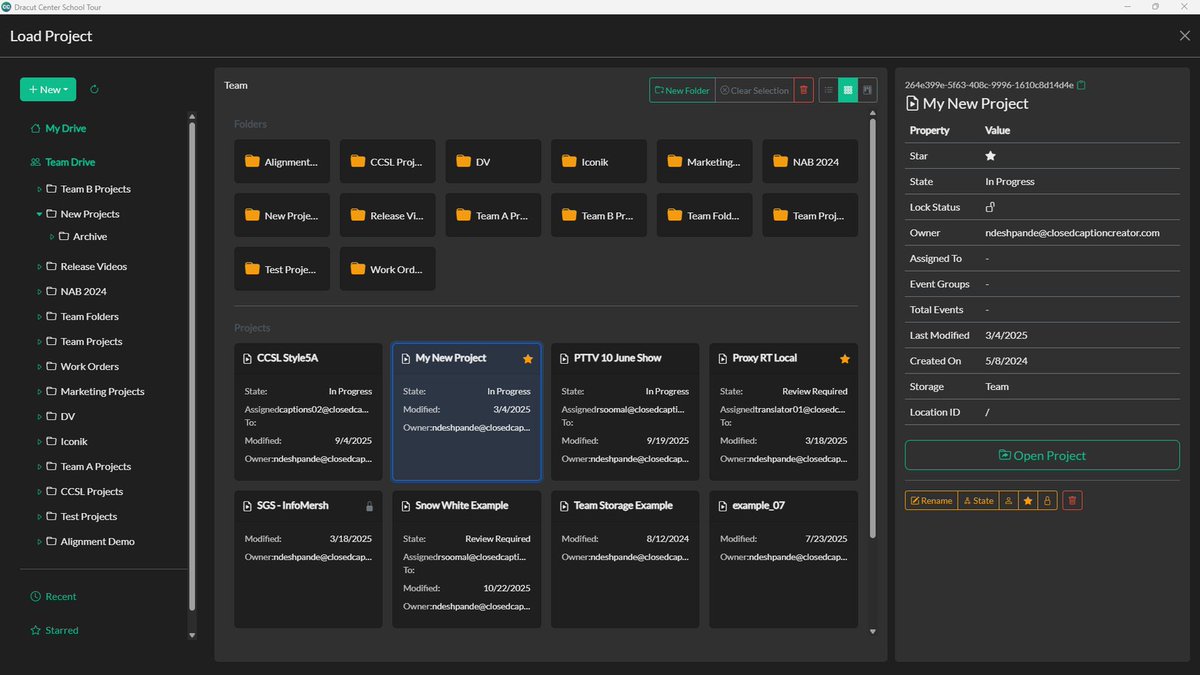The width and height of the screenshot is (1200, 675).
Task: Open the New Proje... folder tile
Action: (x=282, y=215)
